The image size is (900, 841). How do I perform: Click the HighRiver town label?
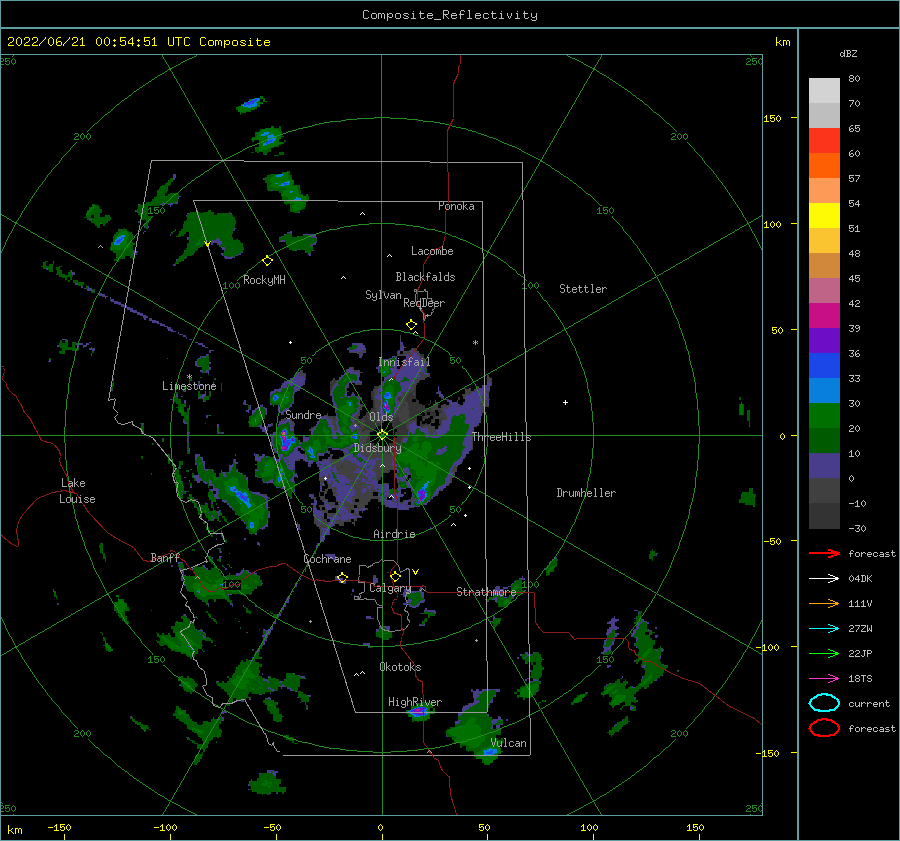(x=415, y=702)
